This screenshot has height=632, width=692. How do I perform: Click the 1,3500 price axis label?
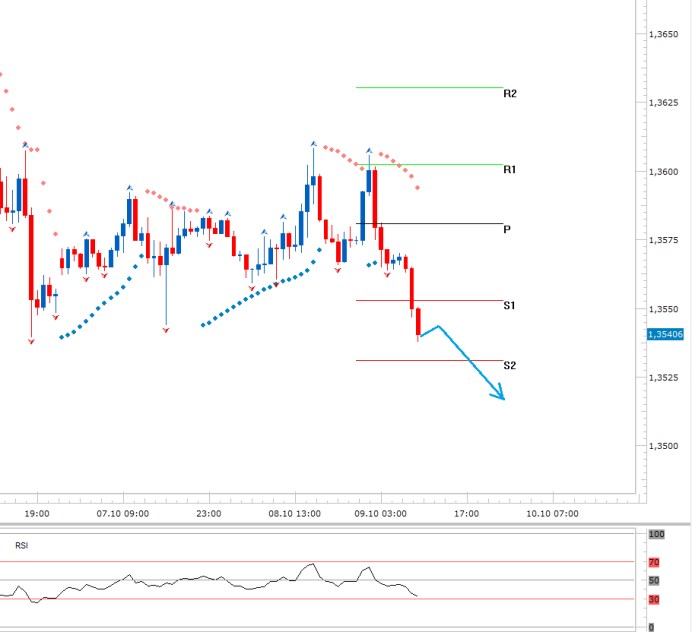[x=663, y=446]
